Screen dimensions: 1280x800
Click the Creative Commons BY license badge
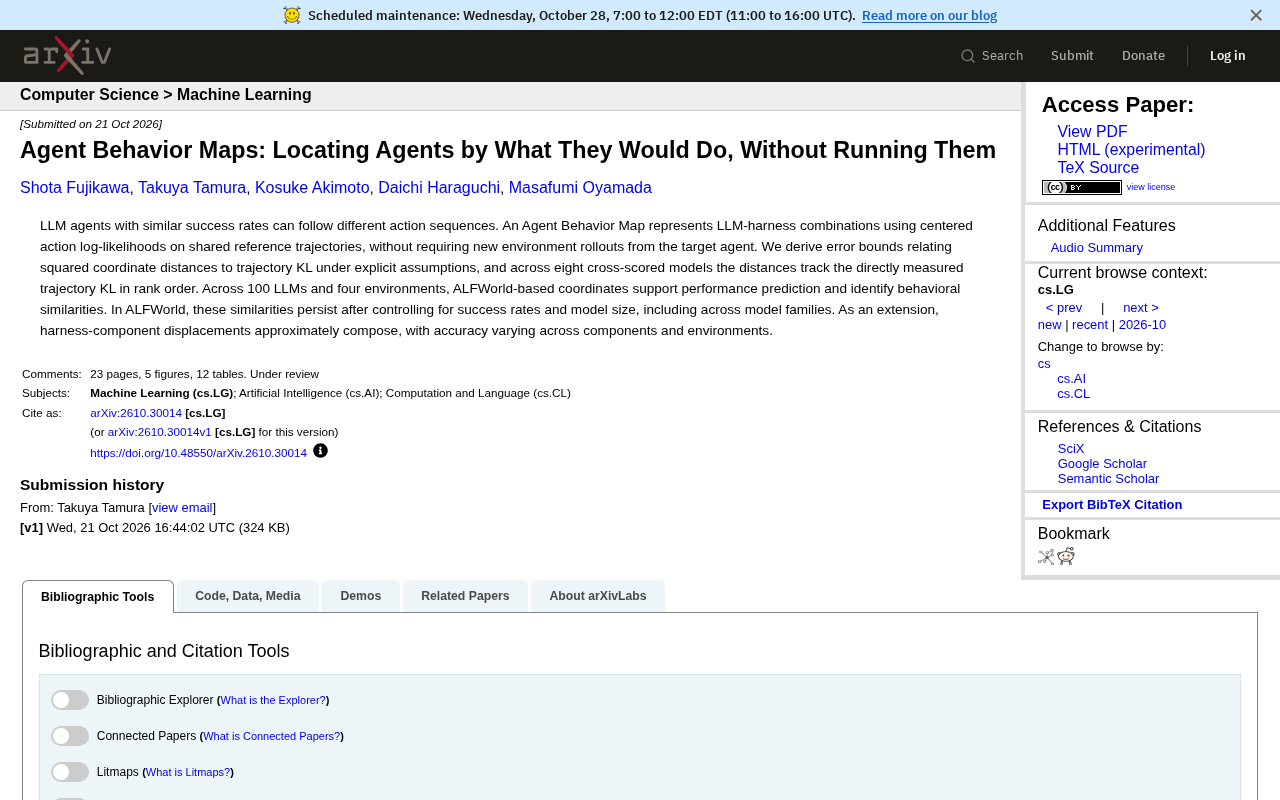(x=1082, y=187)
